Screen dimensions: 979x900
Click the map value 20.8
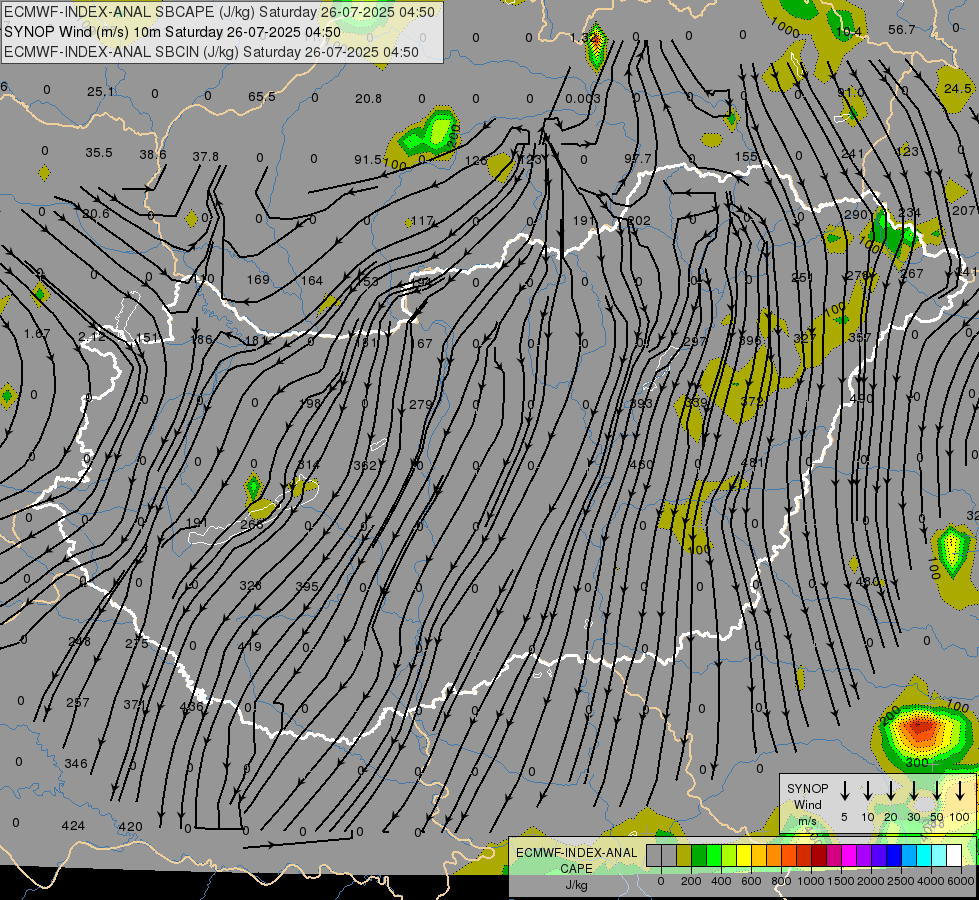368,98
